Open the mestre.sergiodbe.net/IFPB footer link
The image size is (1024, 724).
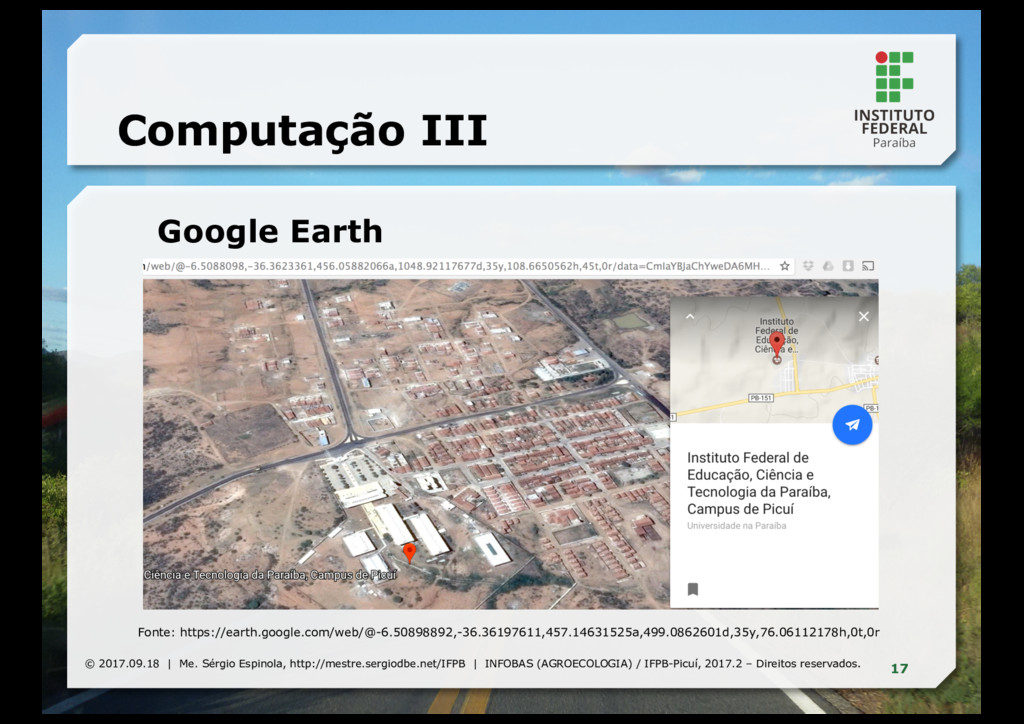[x=377, y=663]
